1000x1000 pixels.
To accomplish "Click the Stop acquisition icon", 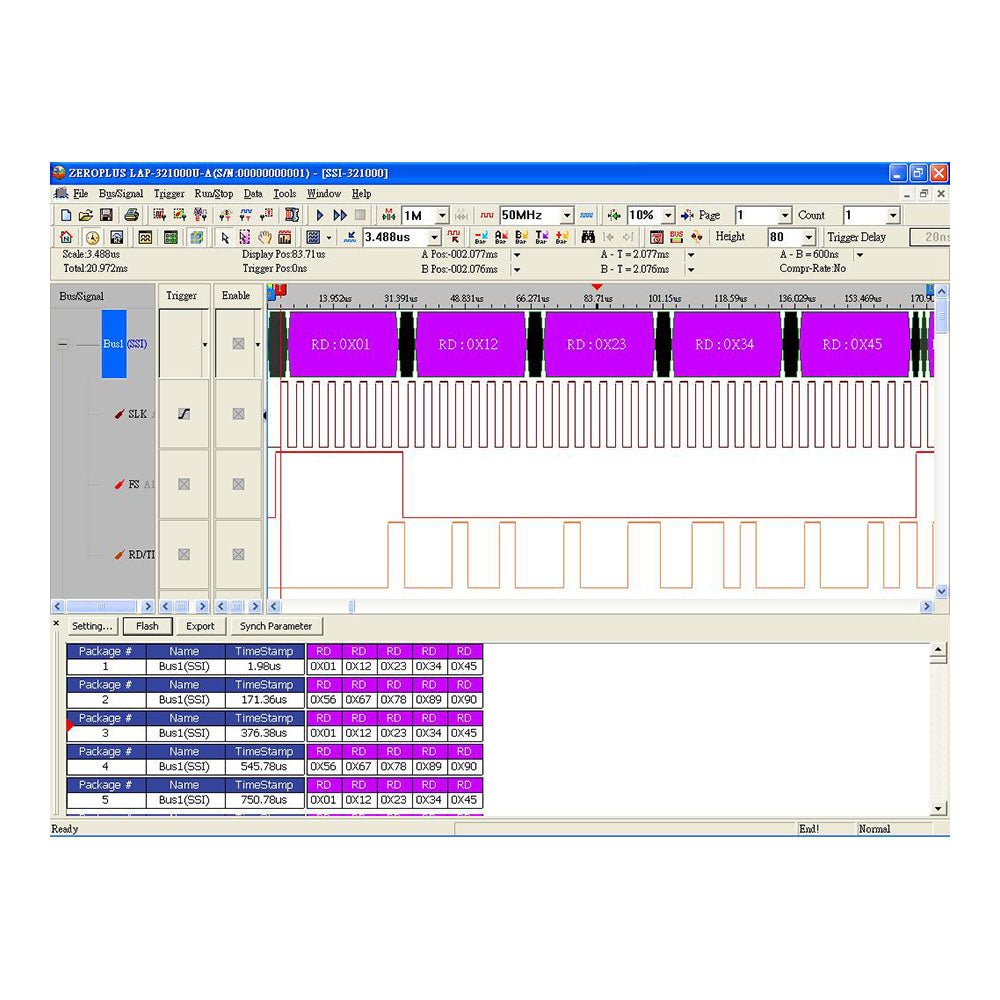I will (360, 214).
